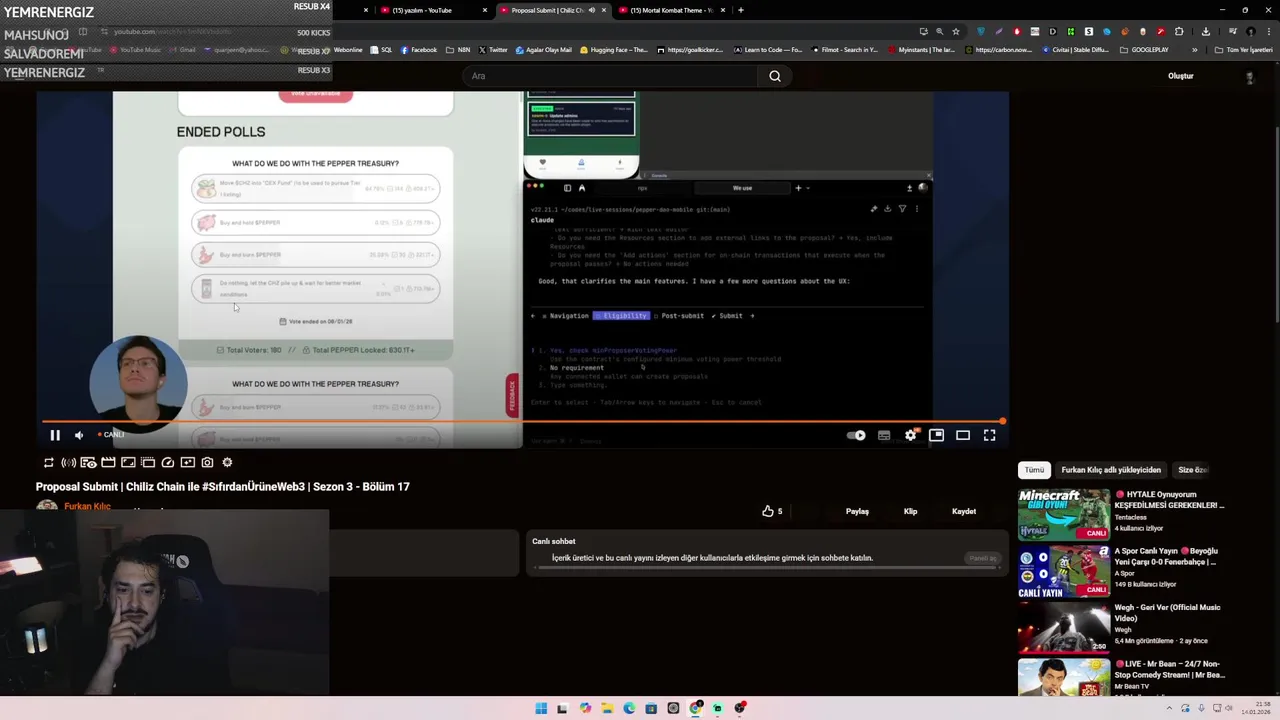Click the YouTube search magnifier button
This screenshot has height=720, width=1280.
[775, 76]
